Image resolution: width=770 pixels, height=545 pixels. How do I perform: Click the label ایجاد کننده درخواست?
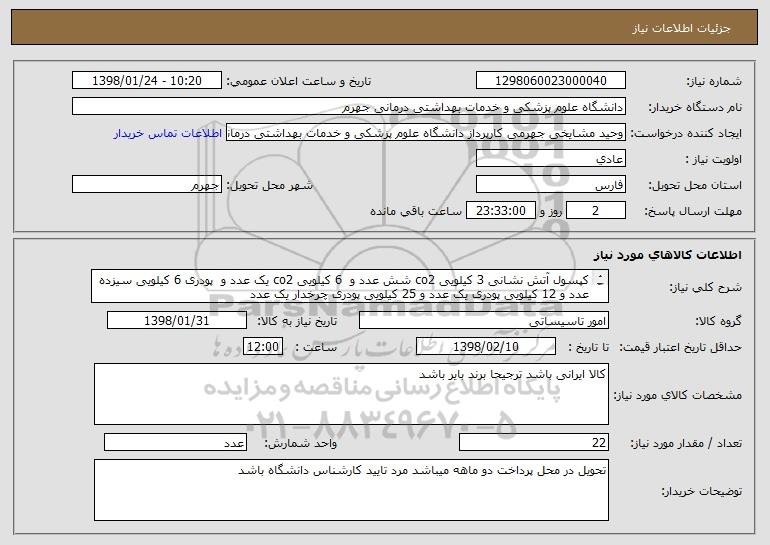coord(686,133)
